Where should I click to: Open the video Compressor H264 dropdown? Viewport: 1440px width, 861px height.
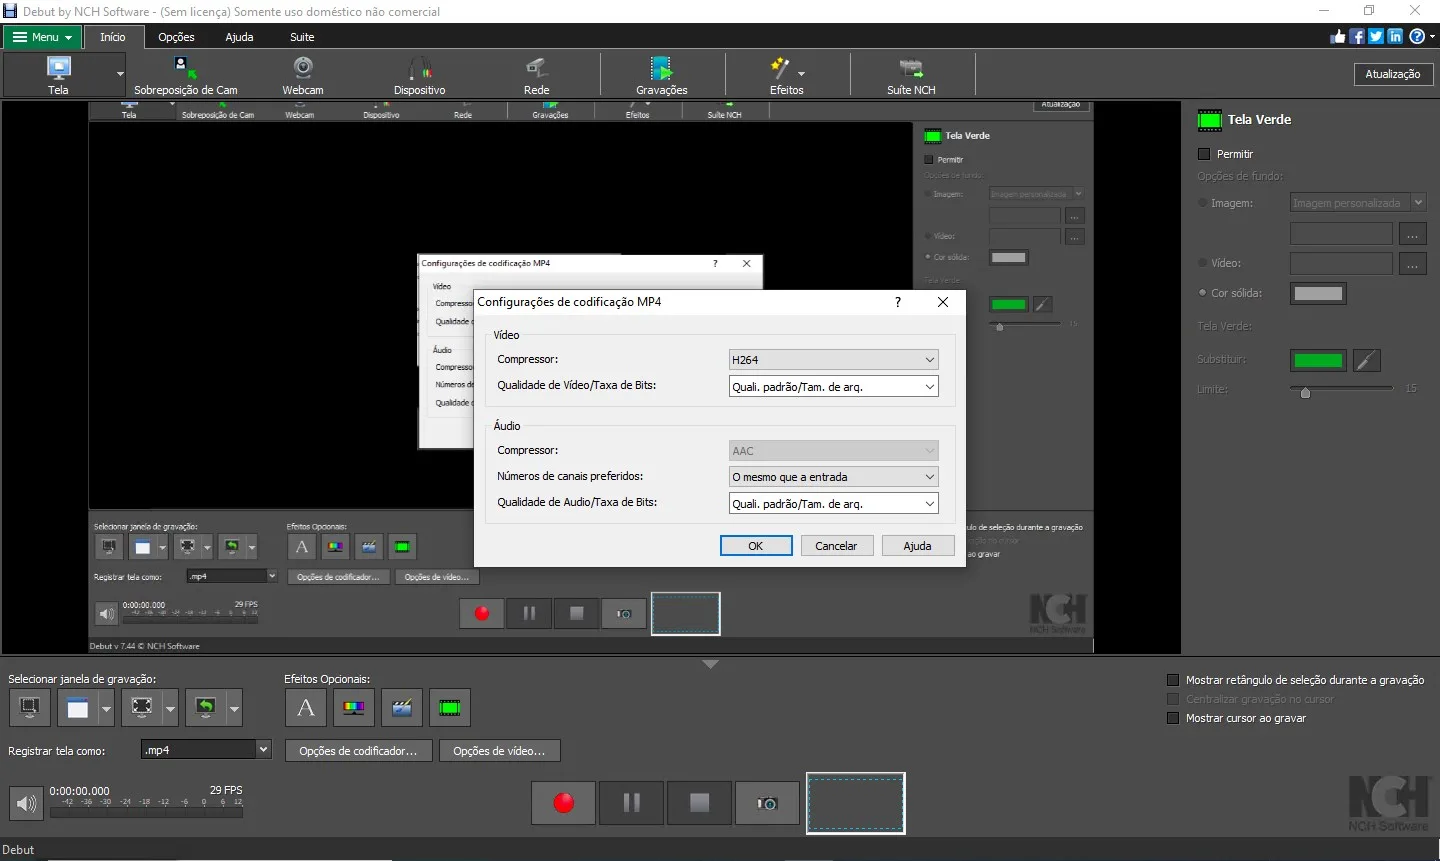(x=834, y=359)
